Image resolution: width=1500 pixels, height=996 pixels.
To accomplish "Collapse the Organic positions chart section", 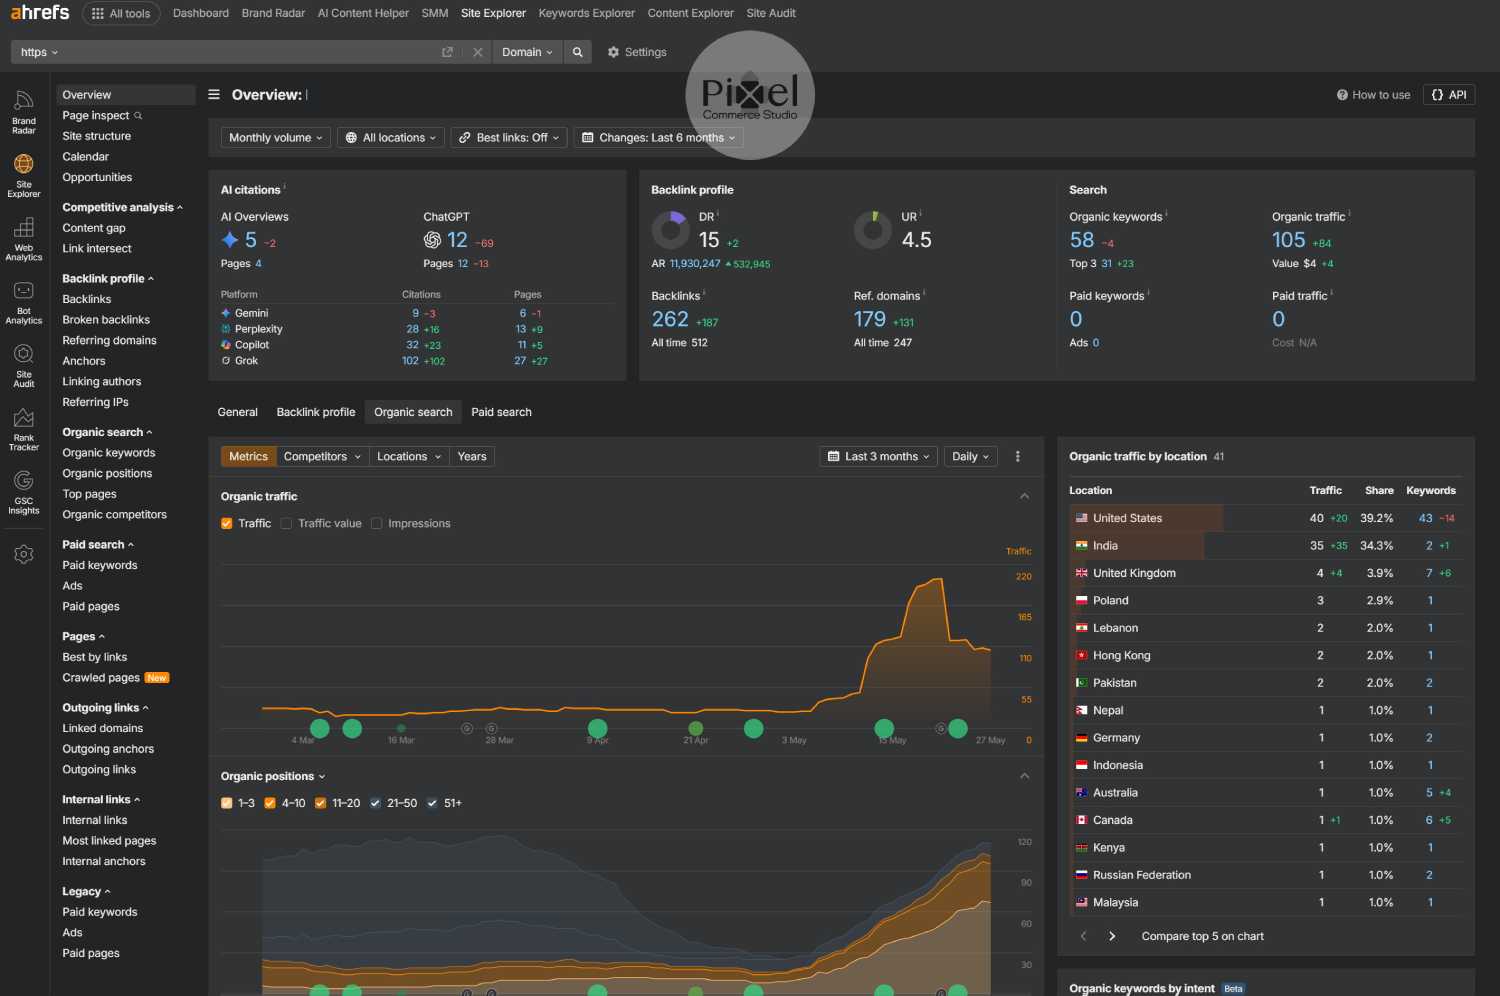I will [1024, 776].
